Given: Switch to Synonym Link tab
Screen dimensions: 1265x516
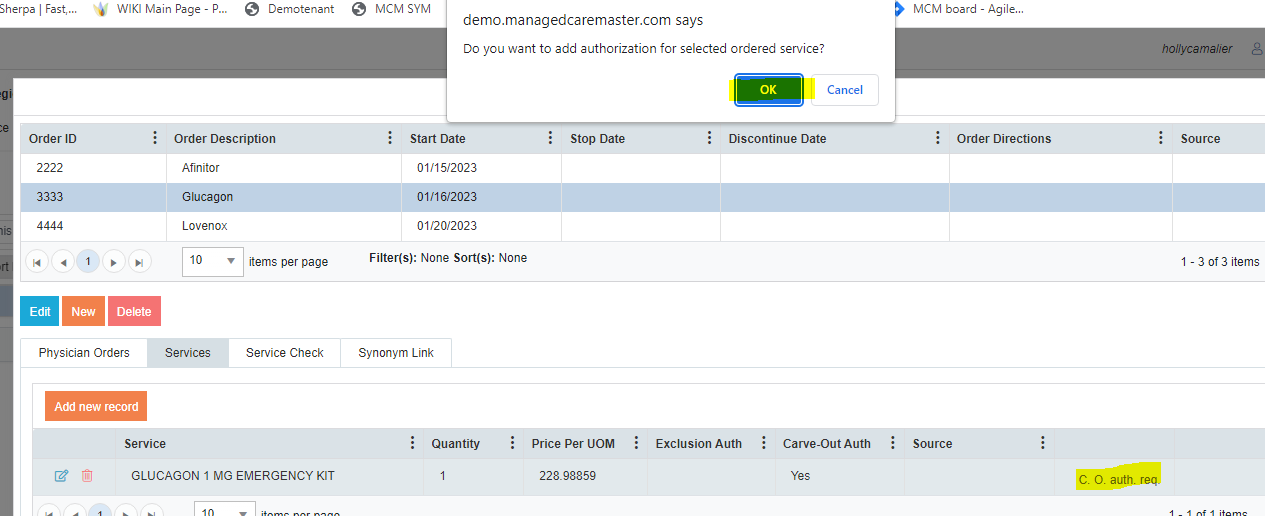Looking at the screenshot, I should [396, 353].
